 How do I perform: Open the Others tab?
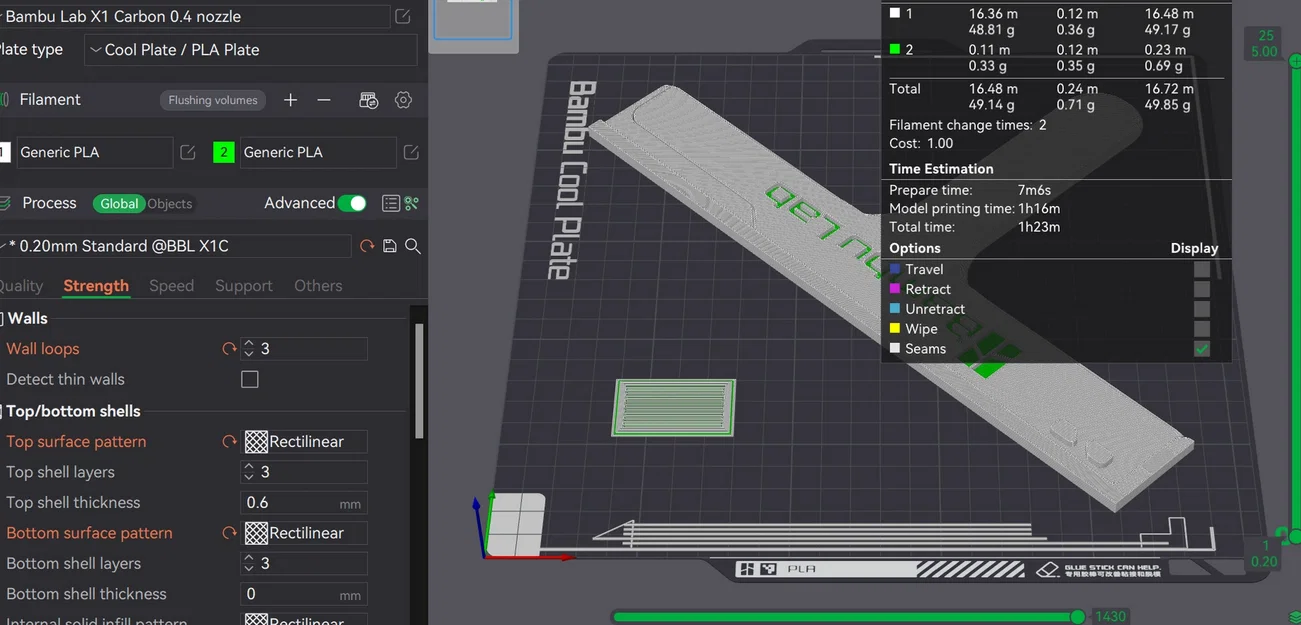click(x=318, y=286)
